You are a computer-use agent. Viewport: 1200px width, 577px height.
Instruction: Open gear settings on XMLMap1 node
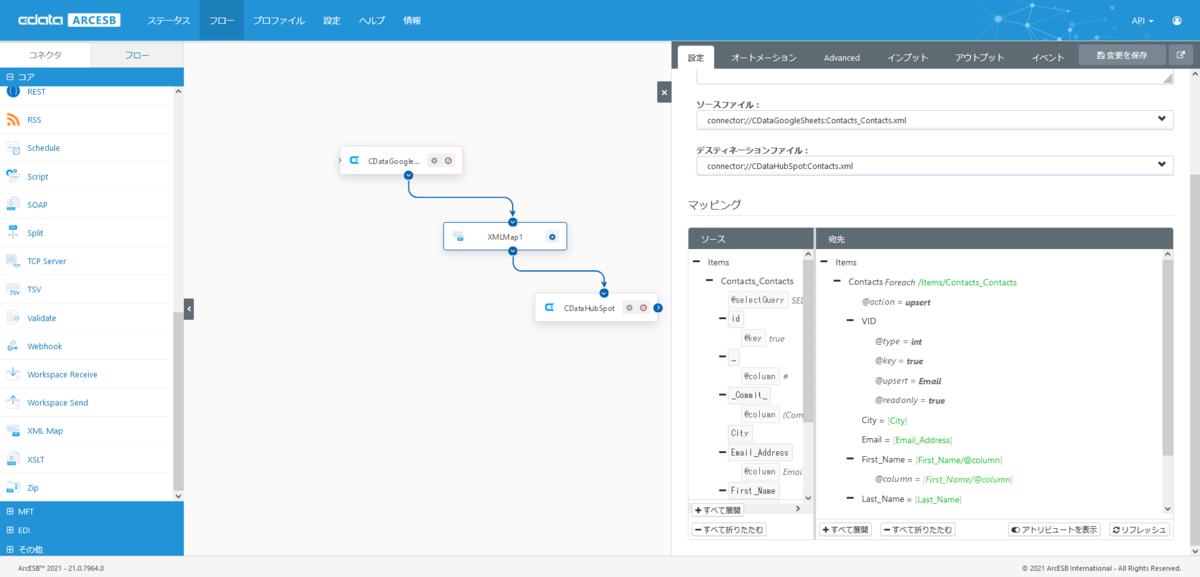[x=551, y=237]
